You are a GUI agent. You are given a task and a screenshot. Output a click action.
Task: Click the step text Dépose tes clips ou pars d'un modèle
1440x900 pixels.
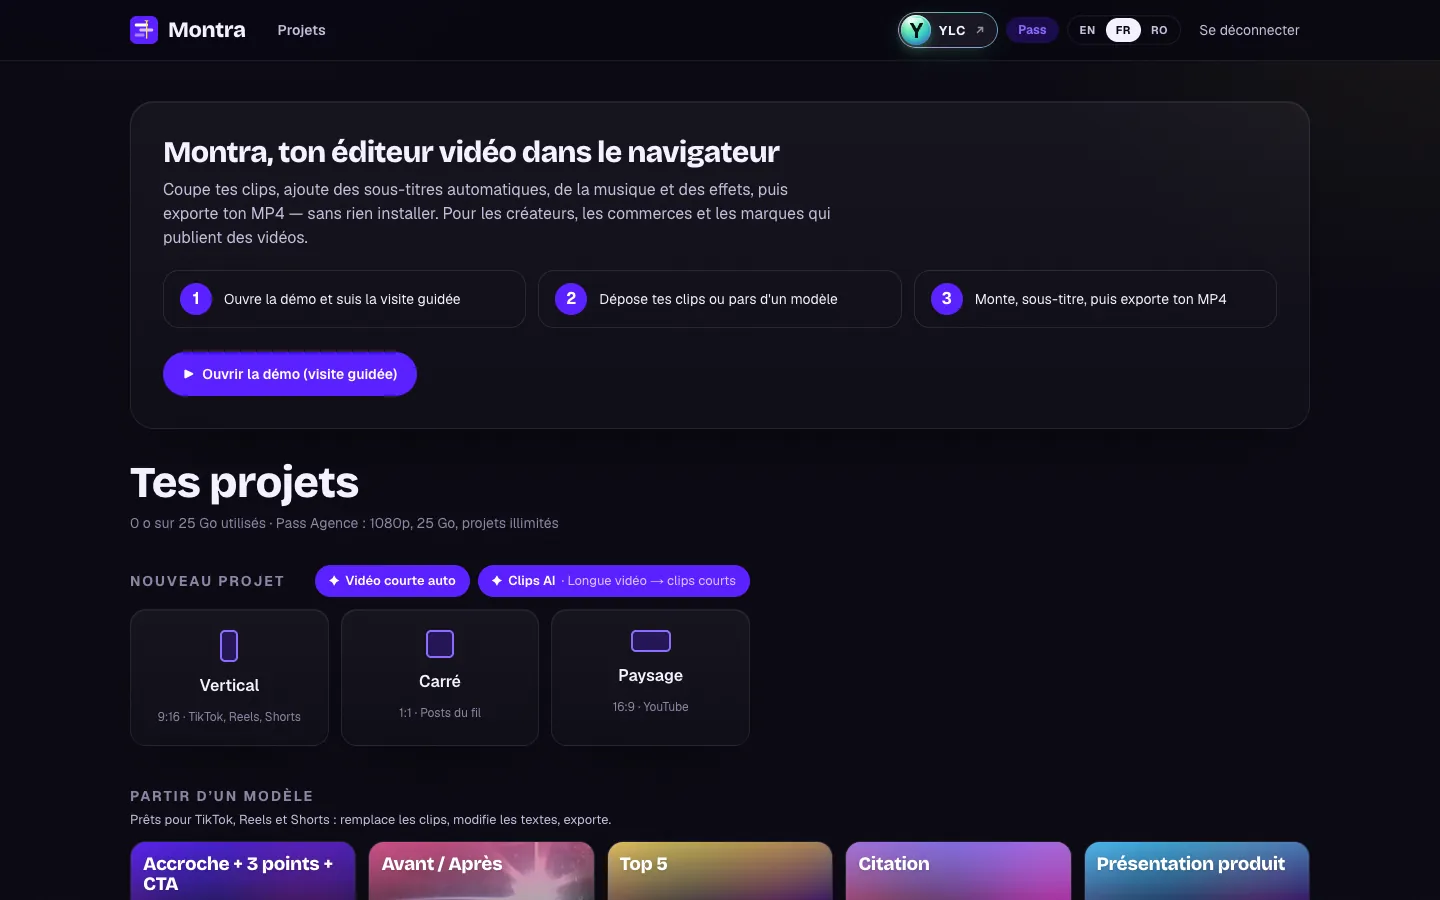point(718,299)
